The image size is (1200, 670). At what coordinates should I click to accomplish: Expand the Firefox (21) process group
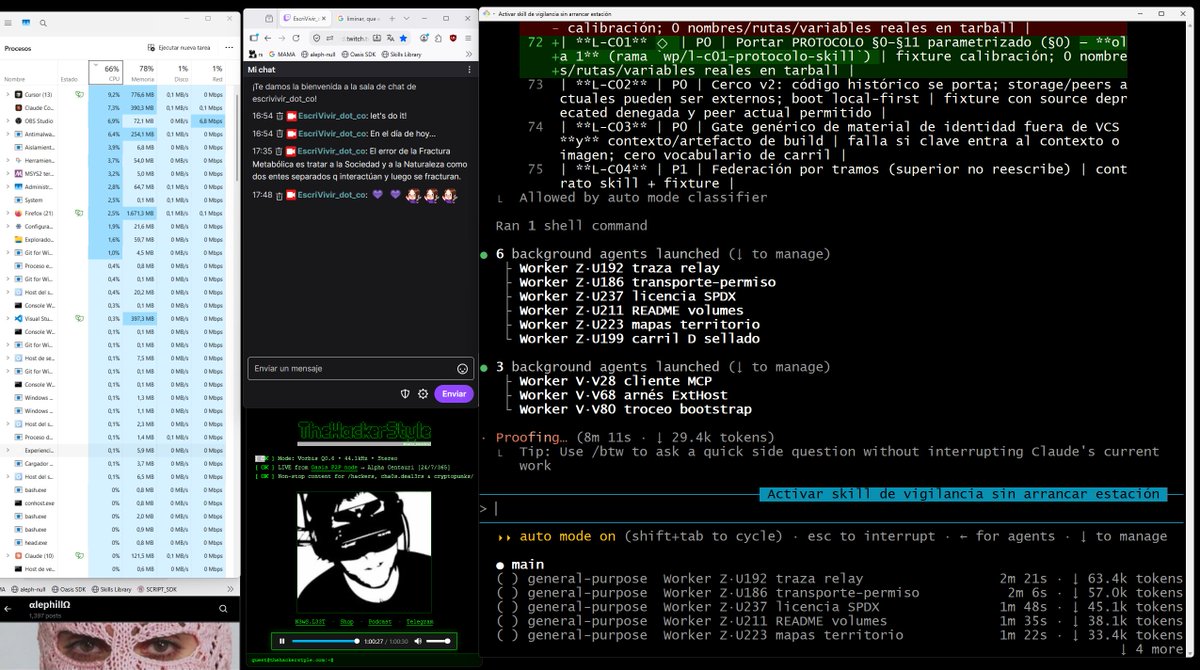coord(8,213)
